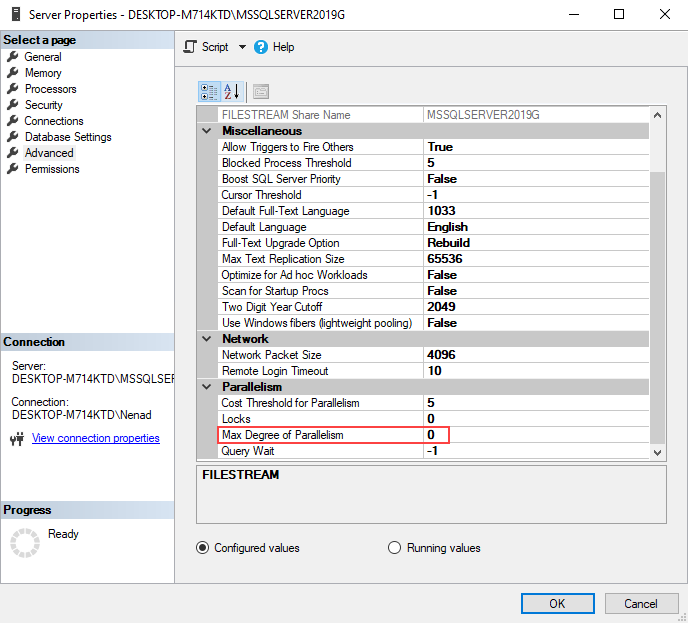
Task: Click the Network Packet Size label
Action: [271, 354]
